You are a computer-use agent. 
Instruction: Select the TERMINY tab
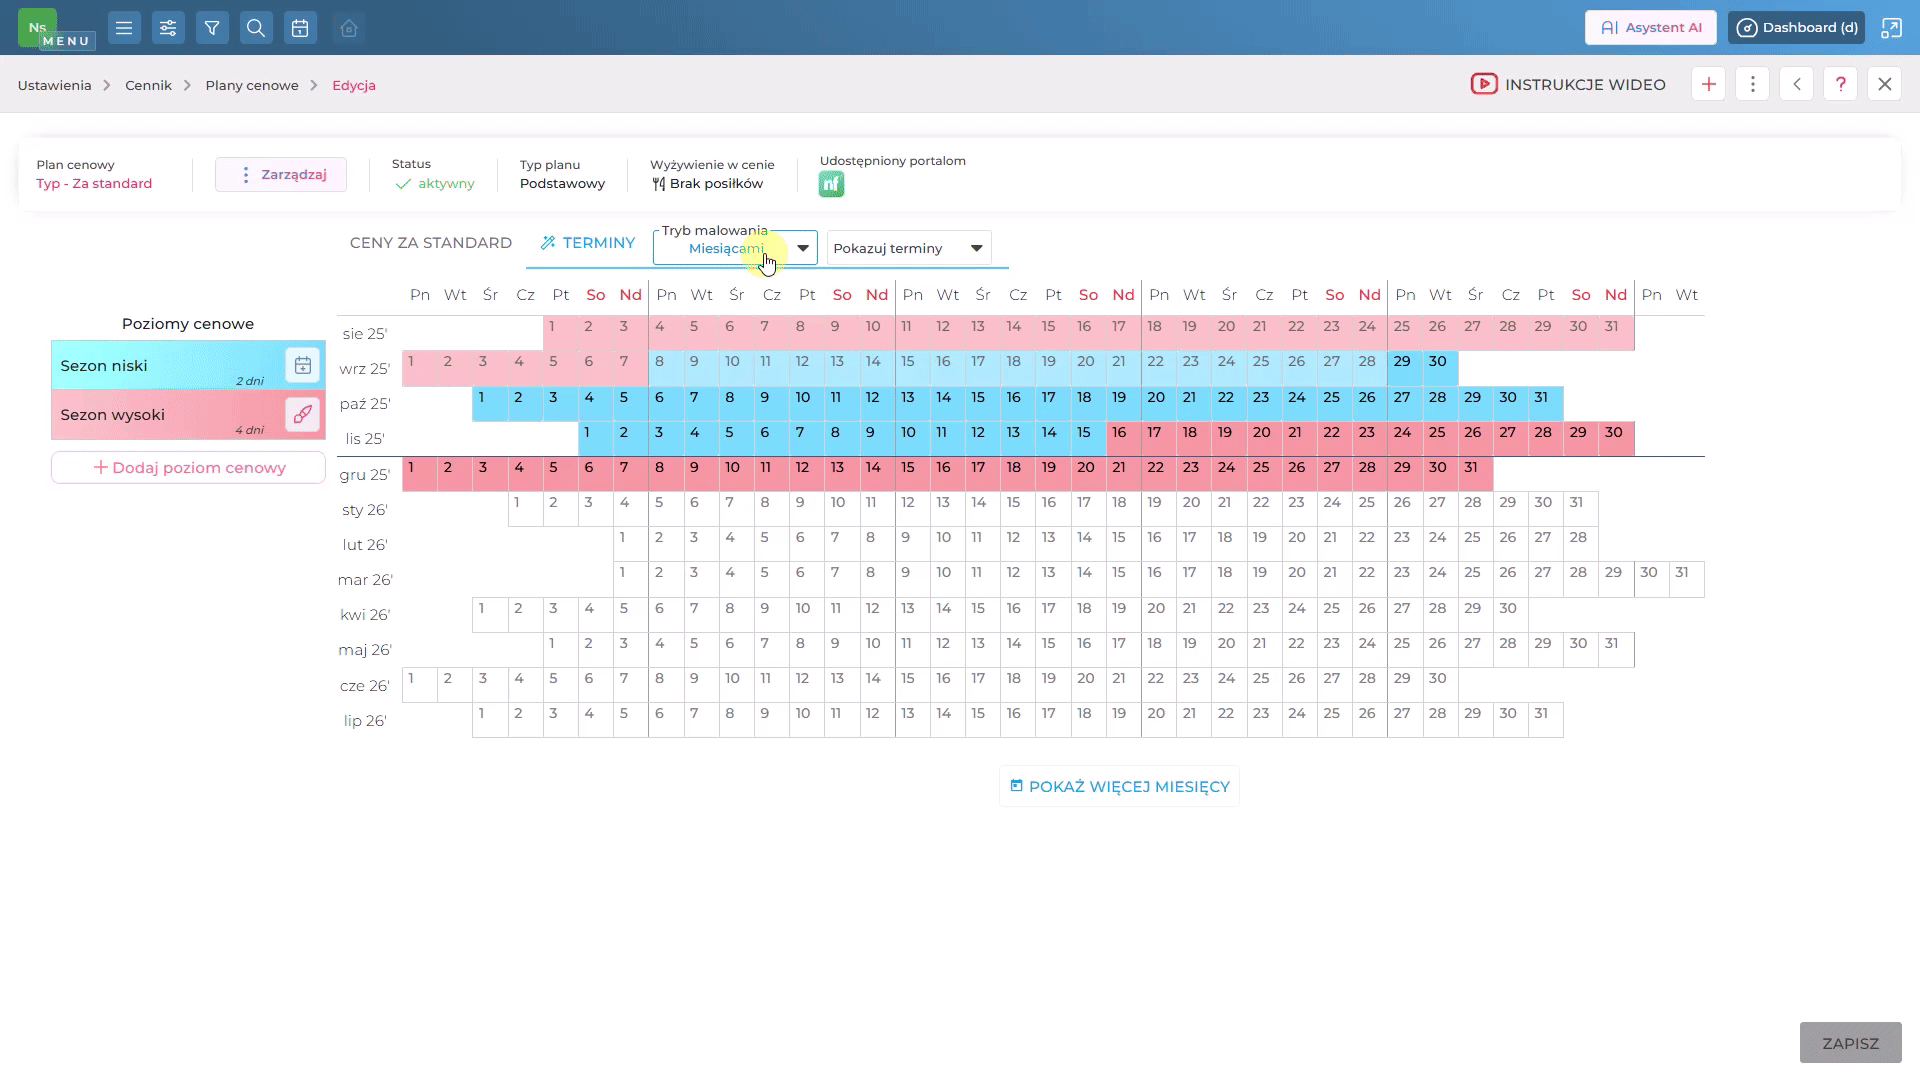point(588,243)
